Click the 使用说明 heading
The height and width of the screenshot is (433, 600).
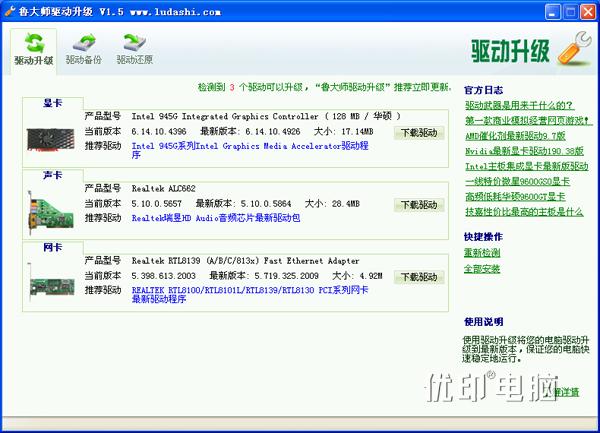(483, 322)
